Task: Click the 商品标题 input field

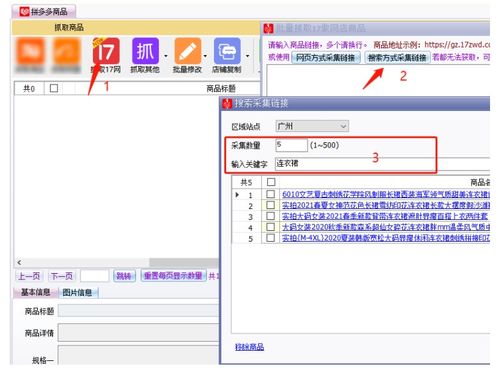Action: pyautogui.click(x=139, y=311)
